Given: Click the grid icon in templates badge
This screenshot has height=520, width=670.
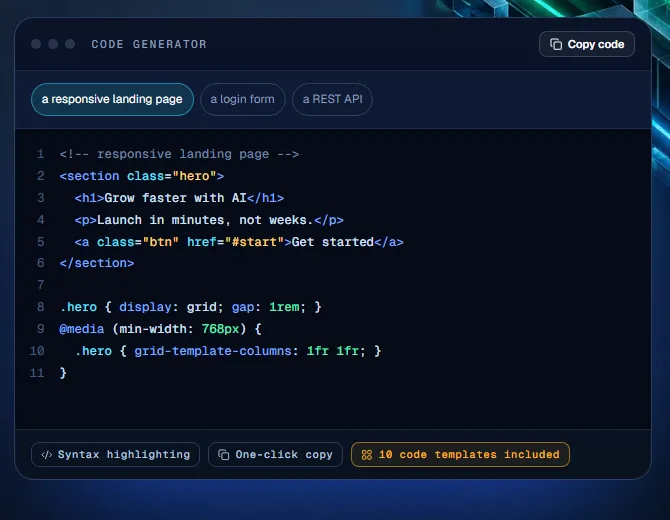Looking at the screenshot, I should pos(367,455).
